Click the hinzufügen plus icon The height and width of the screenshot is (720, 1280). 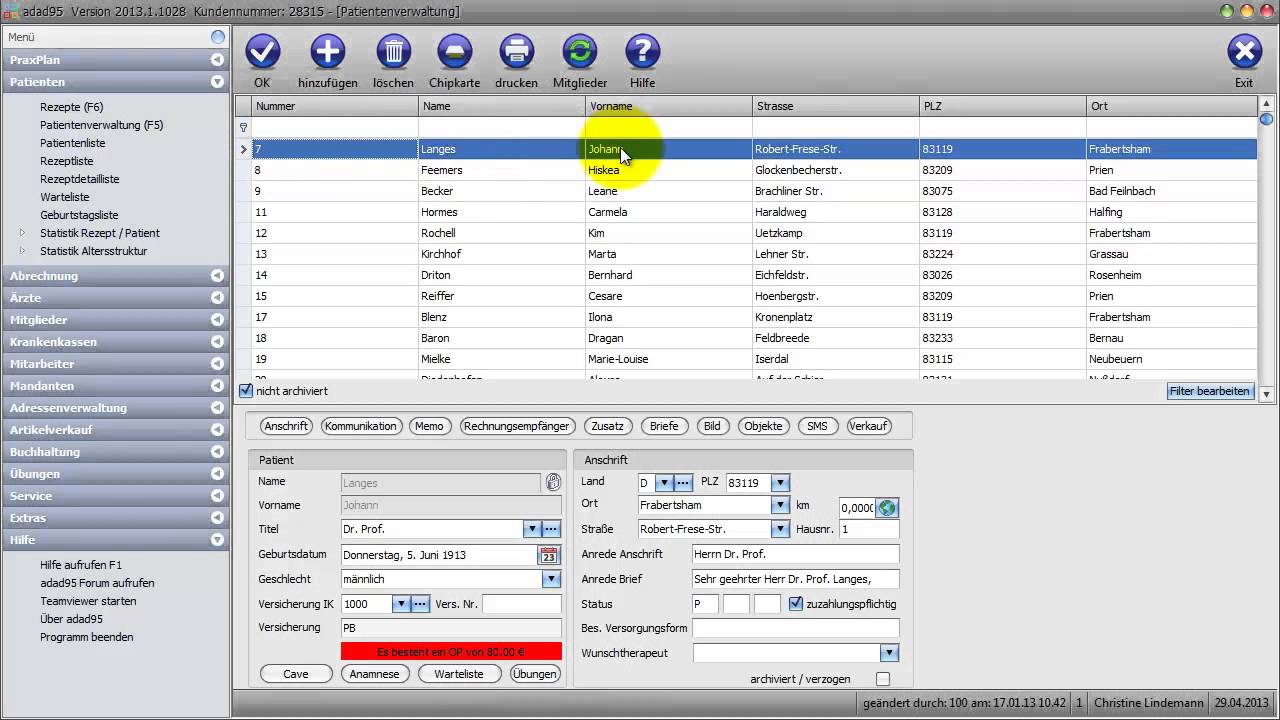point(327,52)
